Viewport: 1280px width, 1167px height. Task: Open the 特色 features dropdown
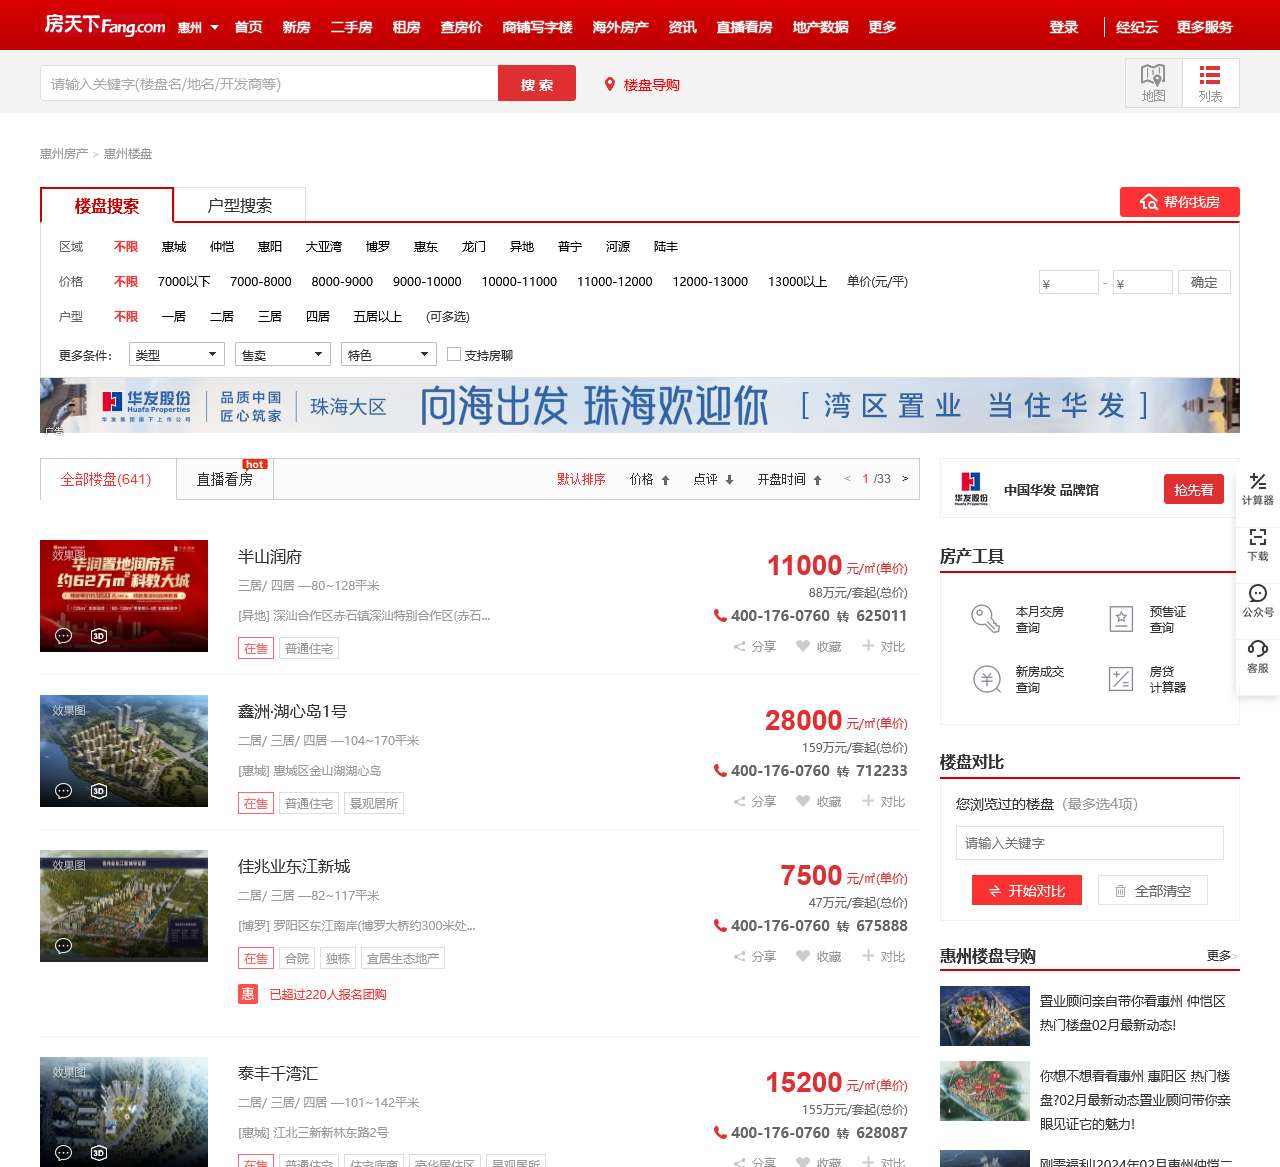coord(388,354)
